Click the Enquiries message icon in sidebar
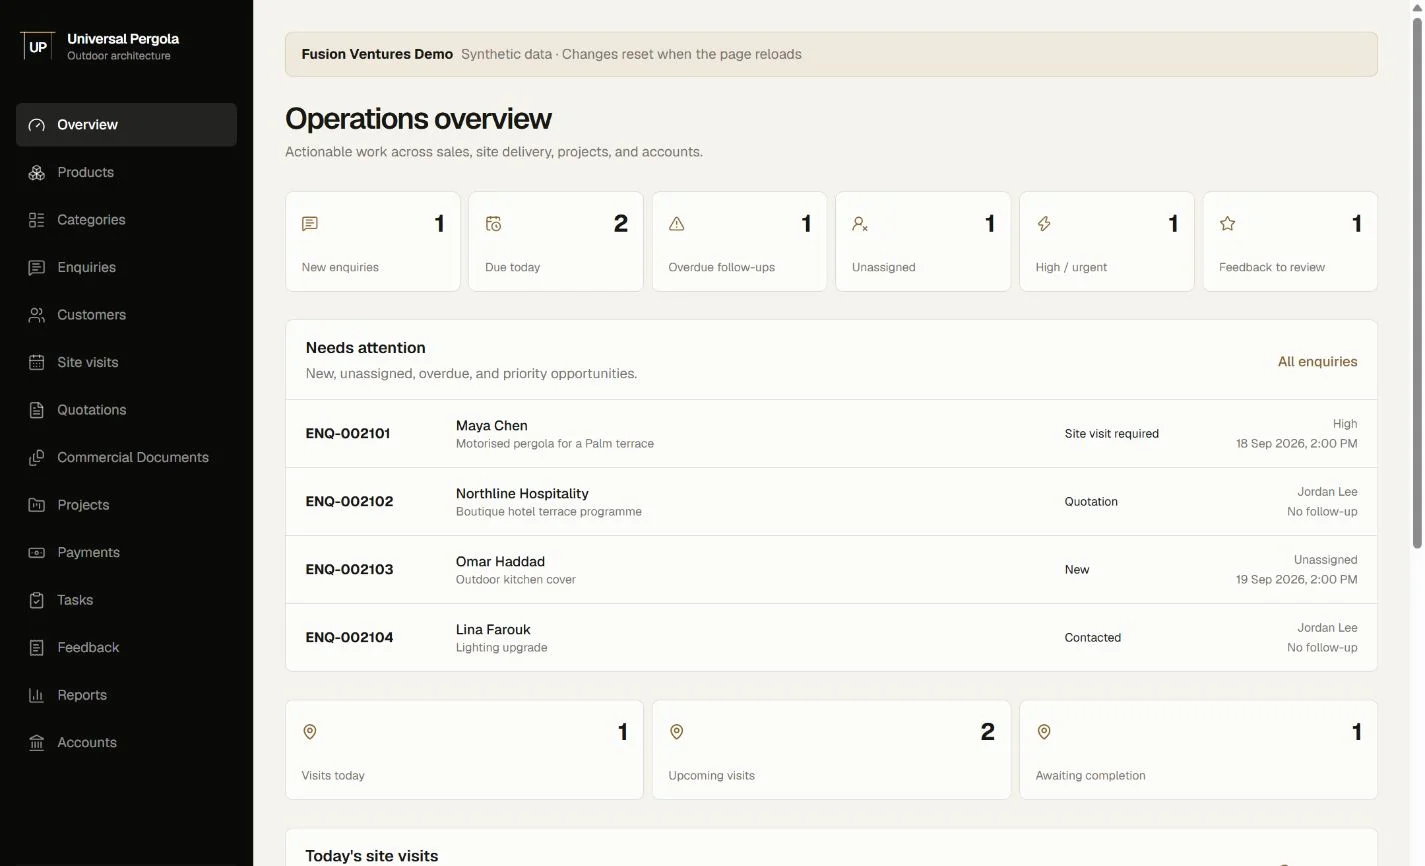The height and width of the screenshot is (866, 1425). tap(37, 267)
